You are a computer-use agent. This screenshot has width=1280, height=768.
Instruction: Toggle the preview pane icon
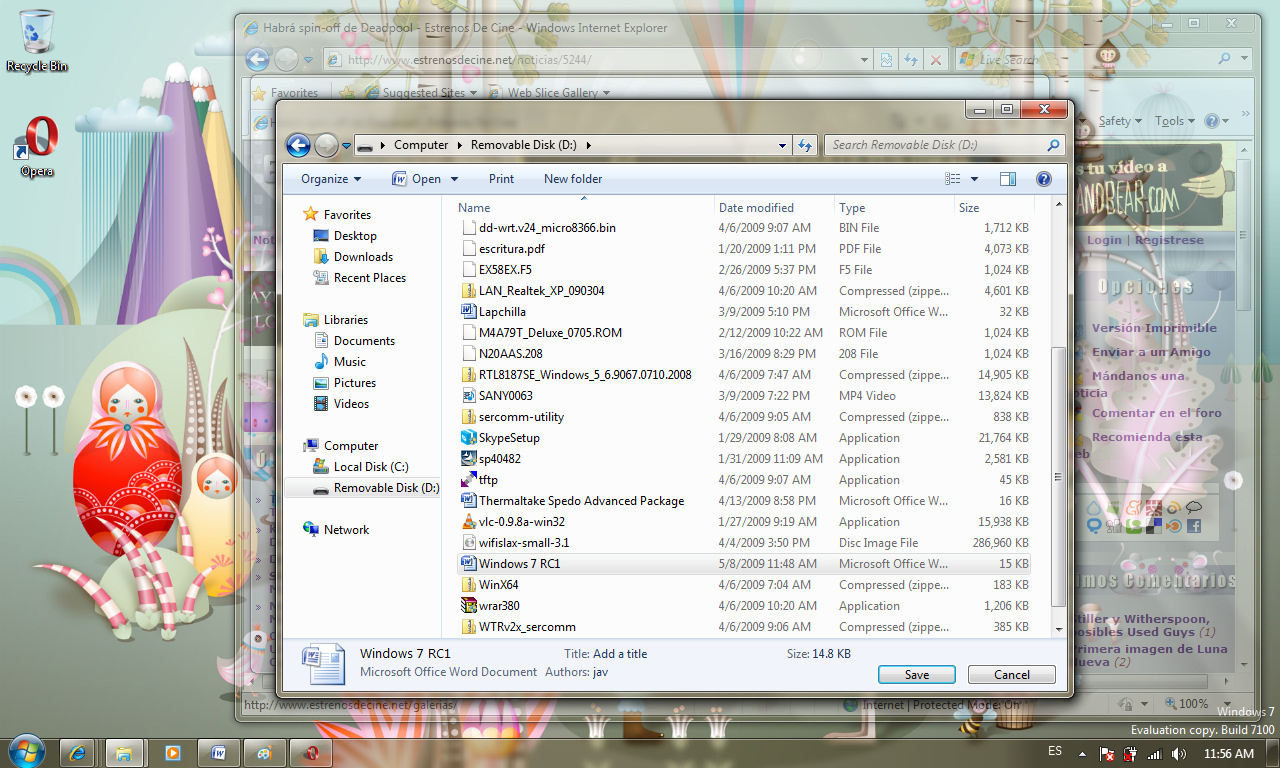pos(1008,179)
